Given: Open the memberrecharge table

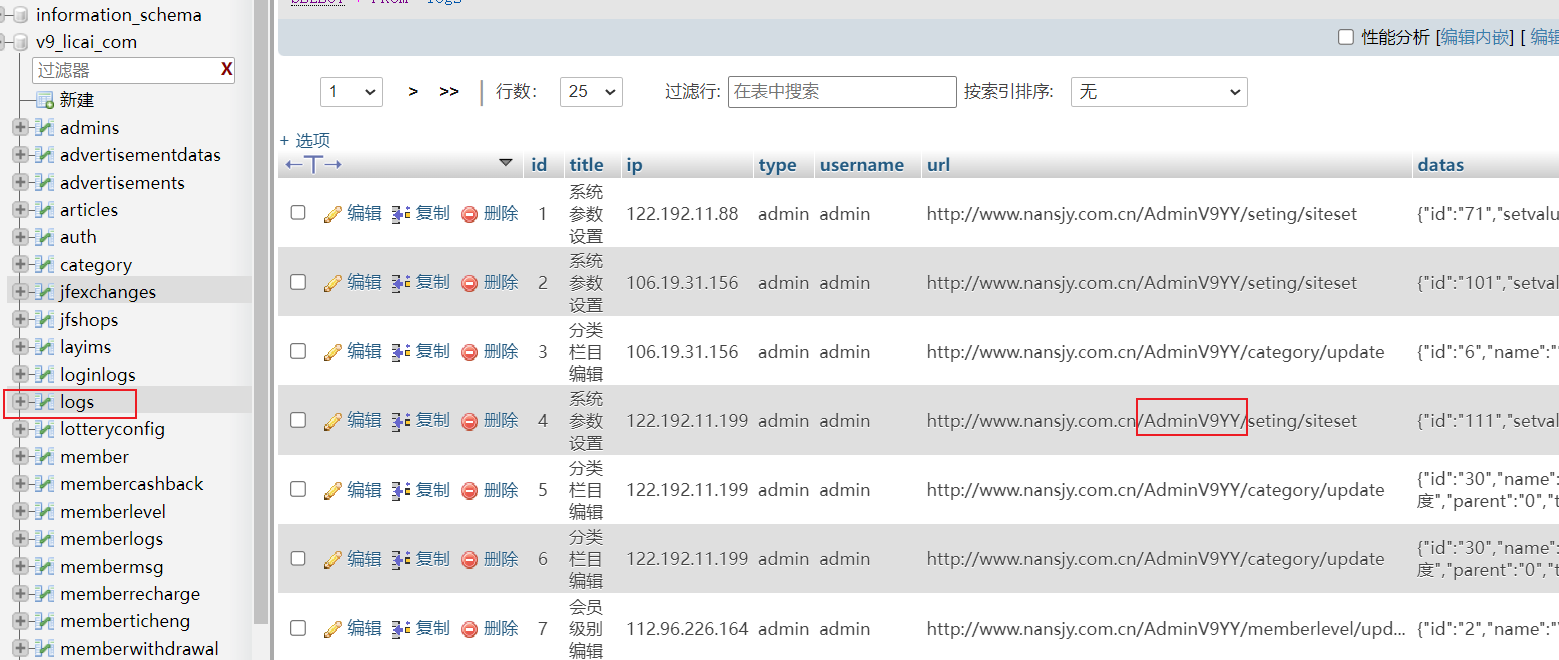Looking at the screenshot, I should [x=129, y=594].
